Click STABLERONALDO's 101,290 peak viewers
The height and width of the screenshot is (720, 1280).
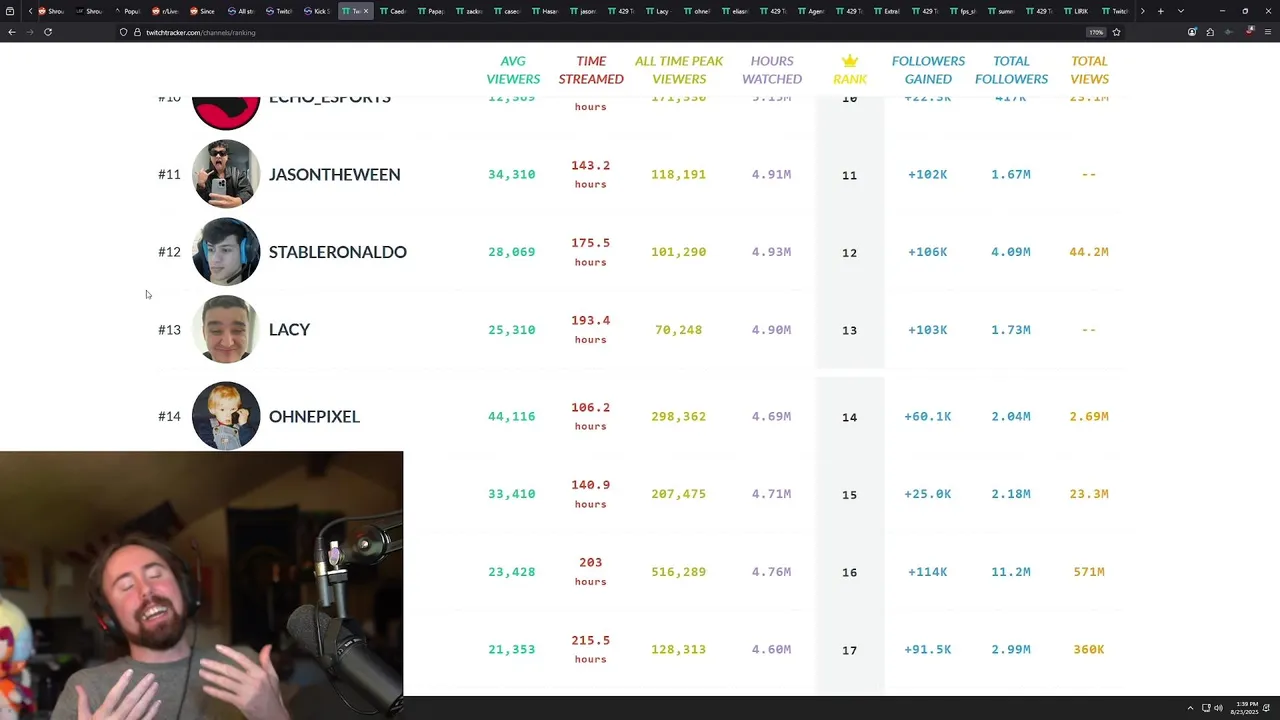pyautogui.click(x=679, y=252)
